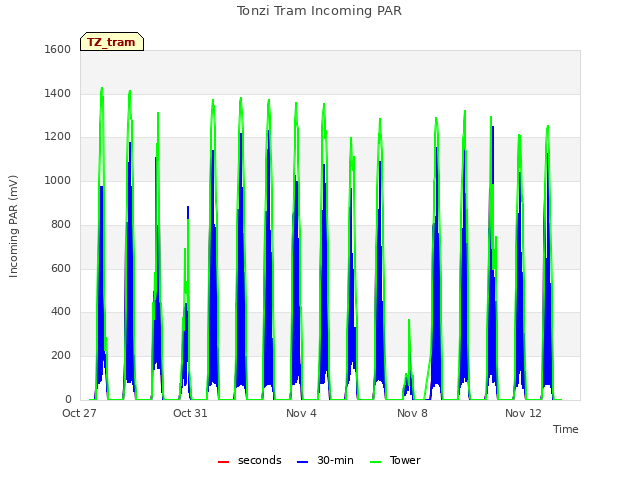The height and width of the screenshot is (480, 640).
Task: Click the Oct 27 x-axis label
Action: (79, 413)
